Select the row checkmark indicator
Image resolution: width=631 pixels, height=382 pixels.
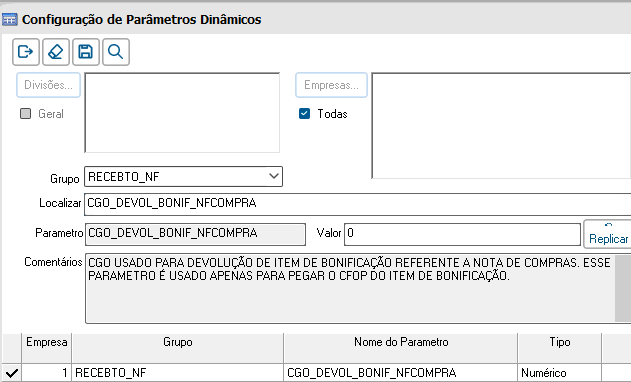12,373
